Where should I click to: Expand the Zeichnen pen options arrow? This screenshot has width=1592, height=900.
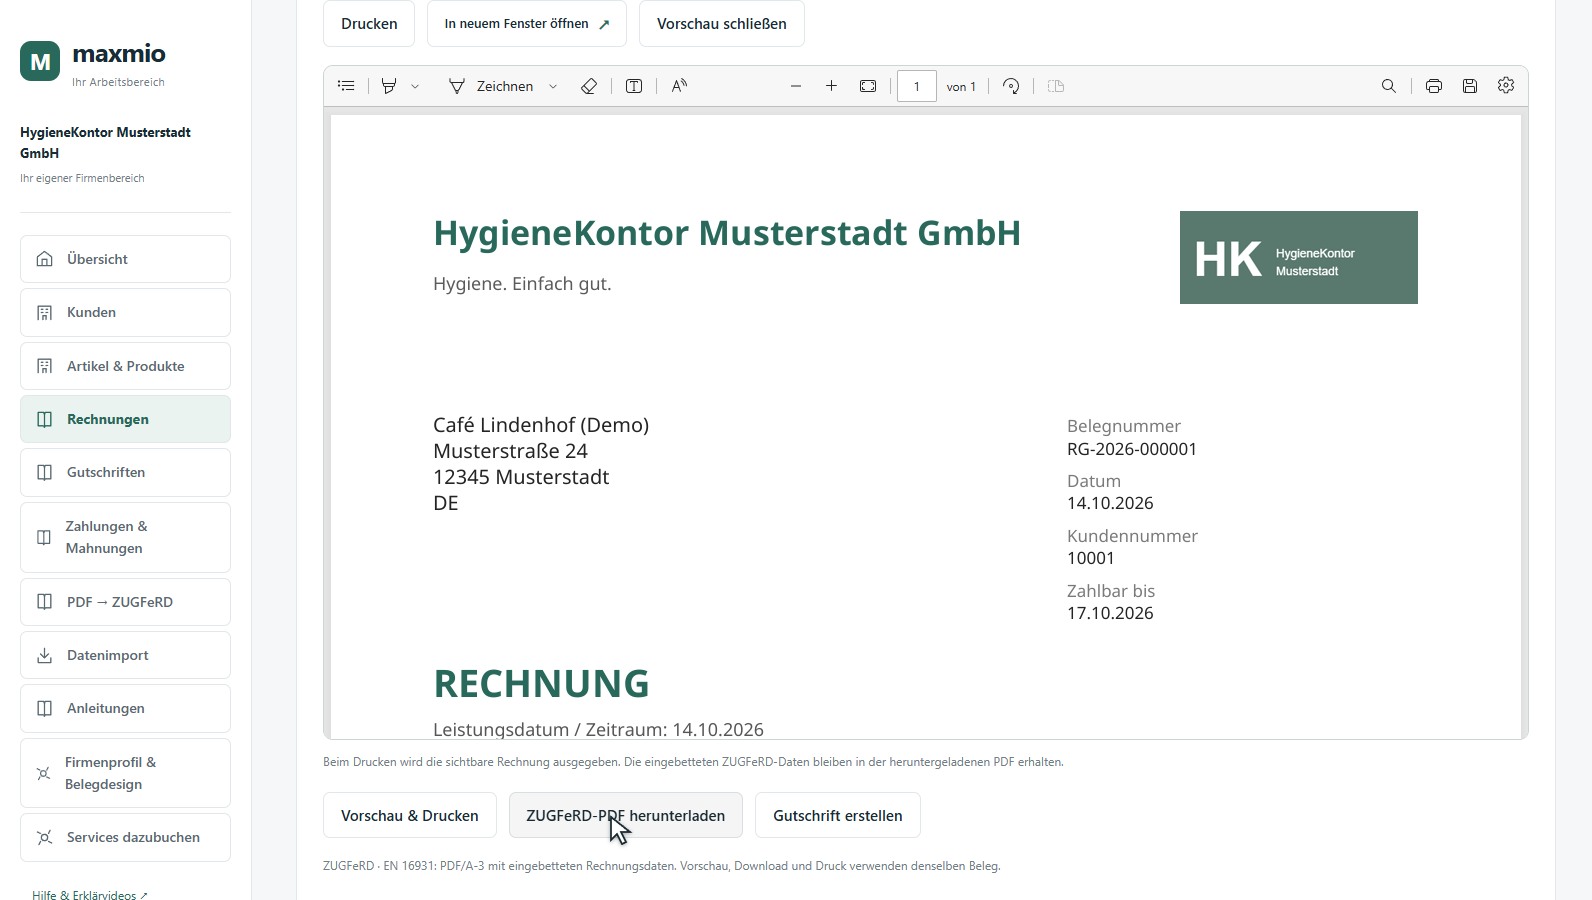coord(553,86)
